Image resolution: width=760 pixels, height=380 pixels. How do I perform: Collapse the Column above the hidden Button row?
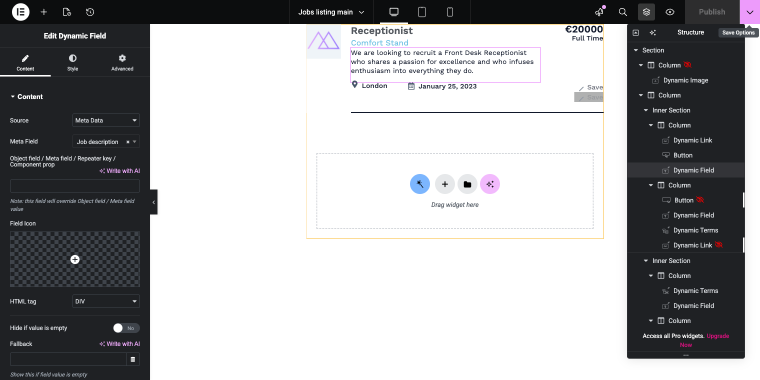(651, 185)
